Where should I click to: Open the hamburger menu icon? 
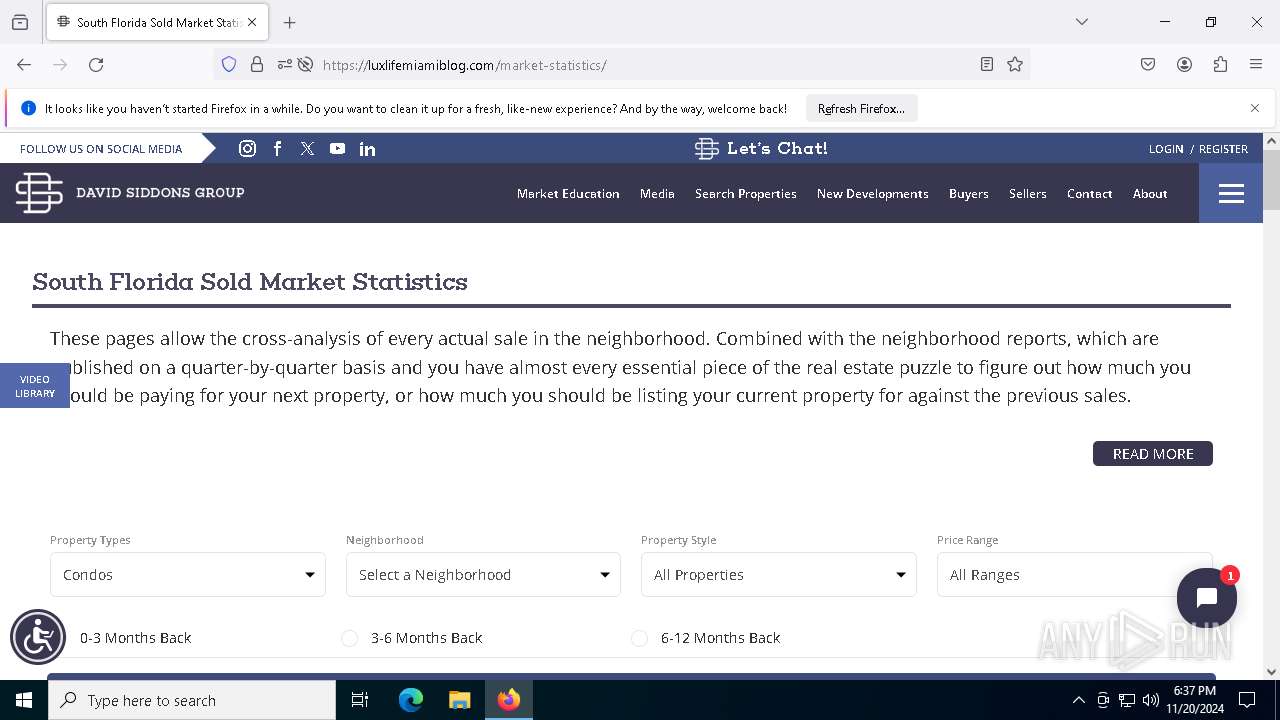(1231, 193)
